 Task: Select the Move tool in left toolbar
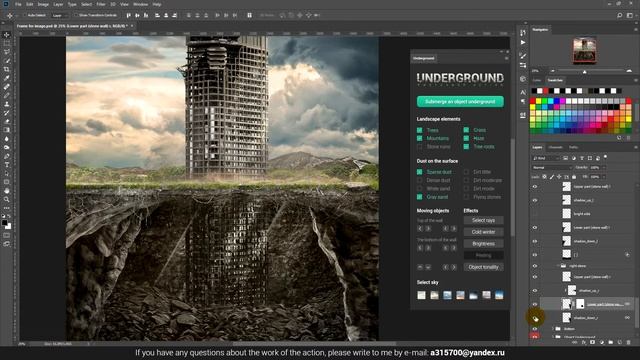(x=7, y=35)
